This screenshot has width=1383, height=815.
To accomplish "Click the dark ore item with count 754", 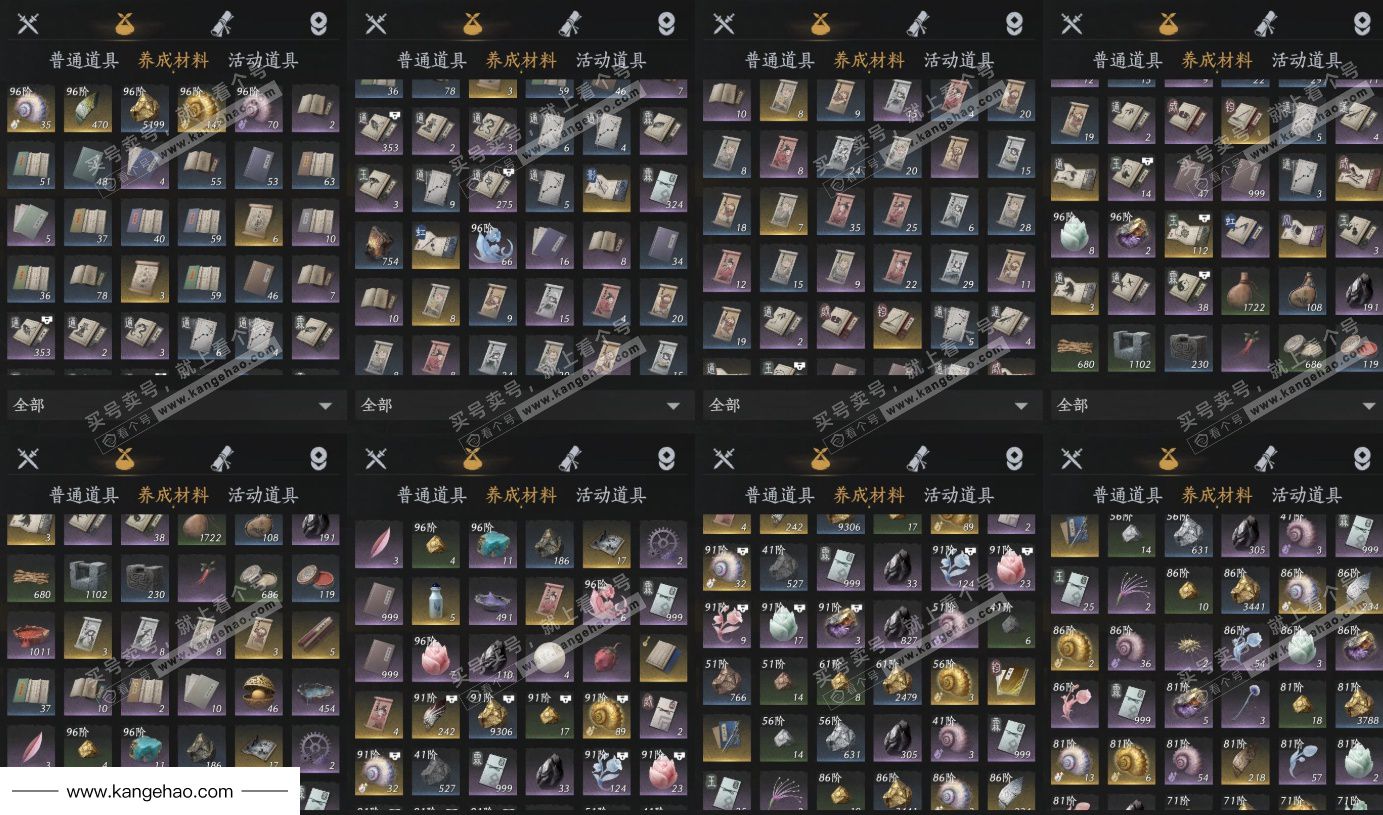I will click(378, 246).
